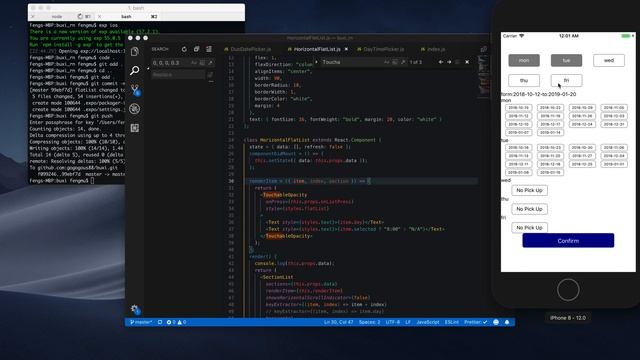Click SectionList tag in editor code
Screen dimensions: 640x360
pos(278,277)
